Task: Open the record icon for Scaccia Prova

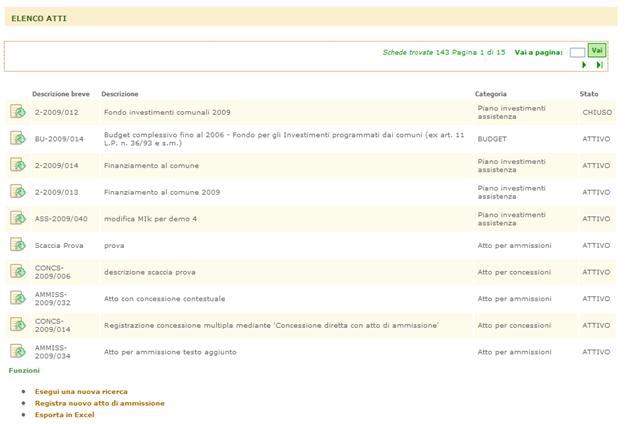Action: (18, 245)
